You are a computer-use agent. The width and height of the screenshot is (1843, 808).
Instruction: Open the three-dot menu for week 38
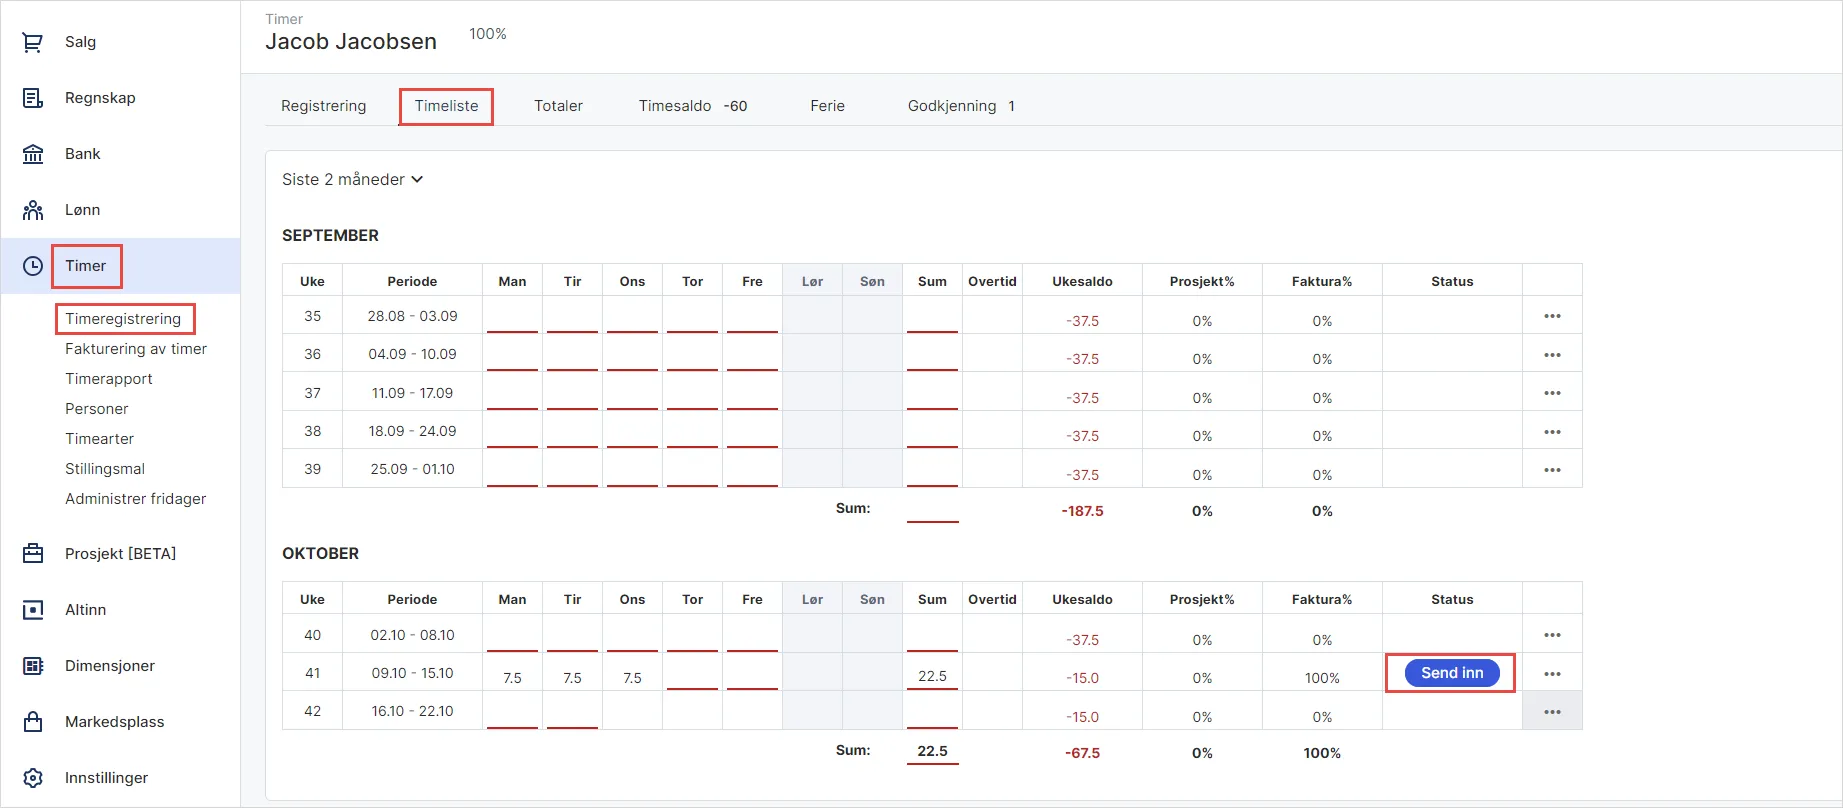1552,432
